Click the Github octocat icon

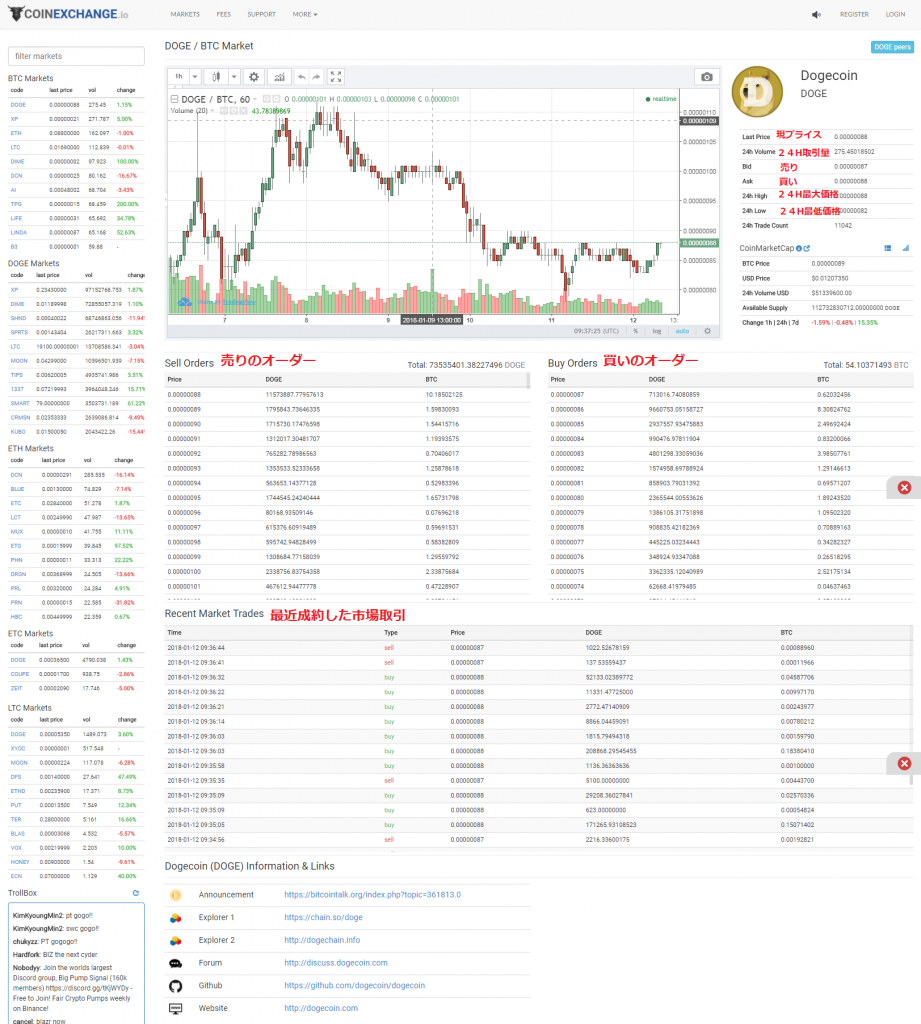tap(175, 985)
